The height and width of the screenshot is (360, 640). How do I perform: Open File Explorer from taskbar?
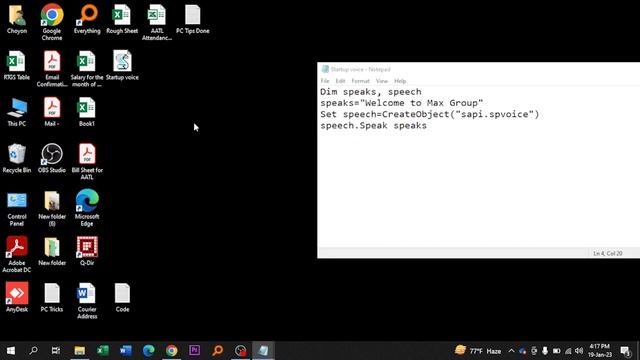[x=80, y=351]
